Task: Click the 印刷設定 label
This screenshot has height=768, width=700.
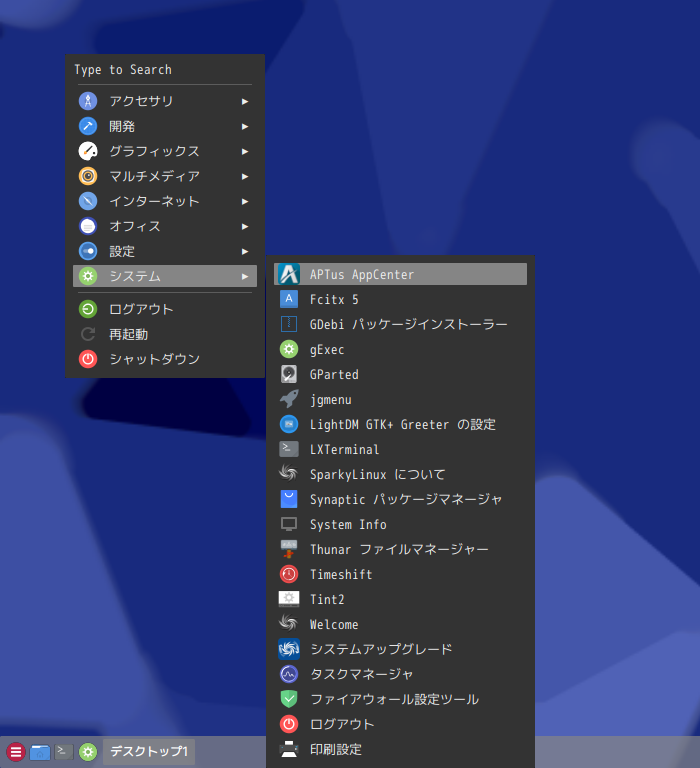Action: tap(336, 749)
